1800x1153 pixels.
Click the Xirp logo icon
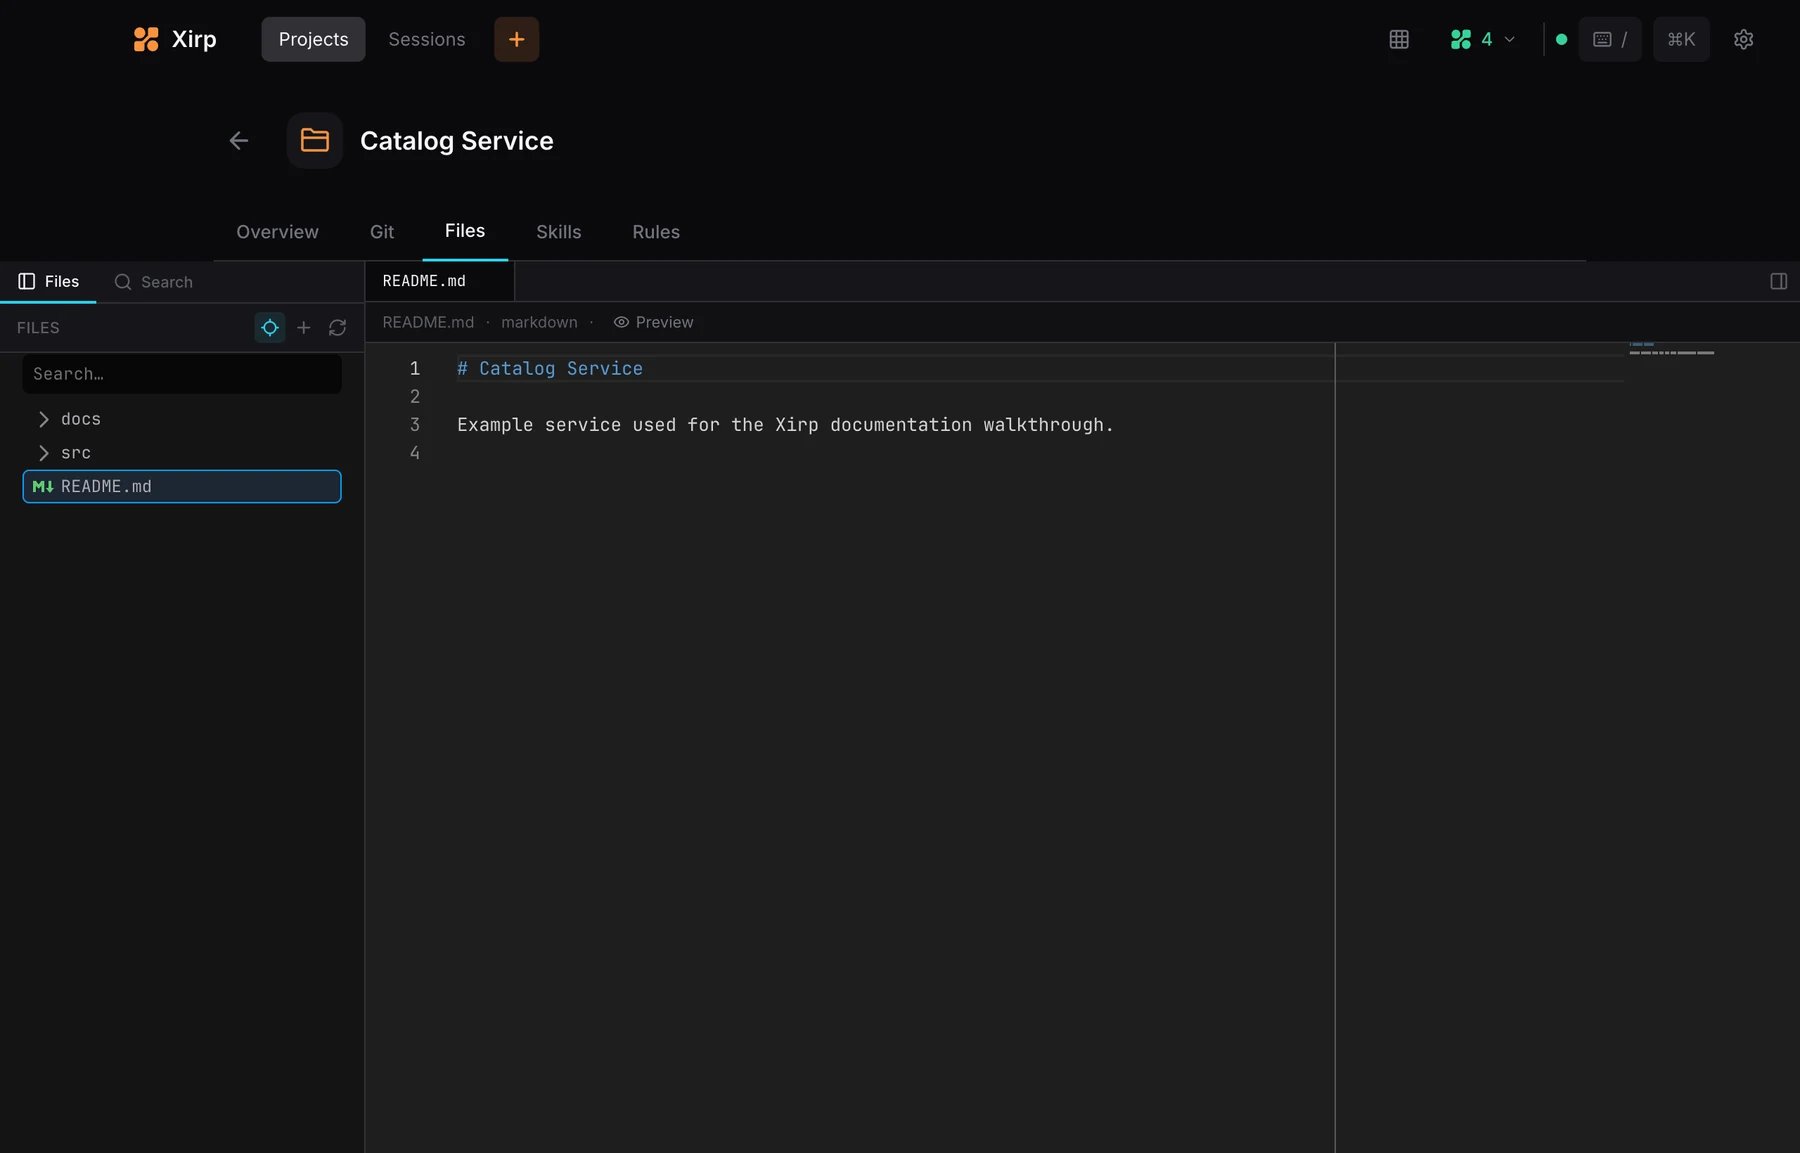click(146, 39)
